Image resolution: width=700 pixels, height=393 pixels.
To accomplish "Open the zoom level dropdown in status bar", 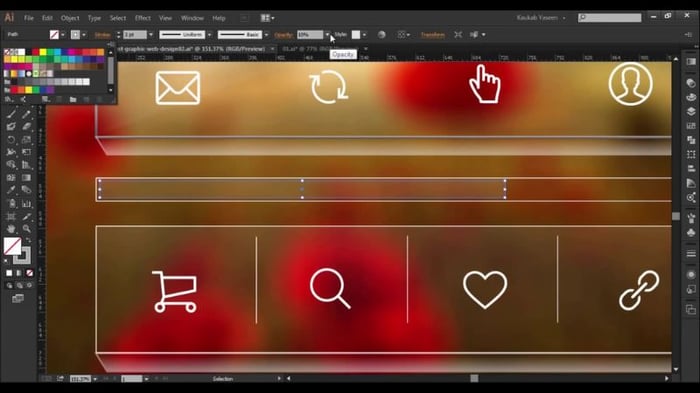I will coord(95,379).
